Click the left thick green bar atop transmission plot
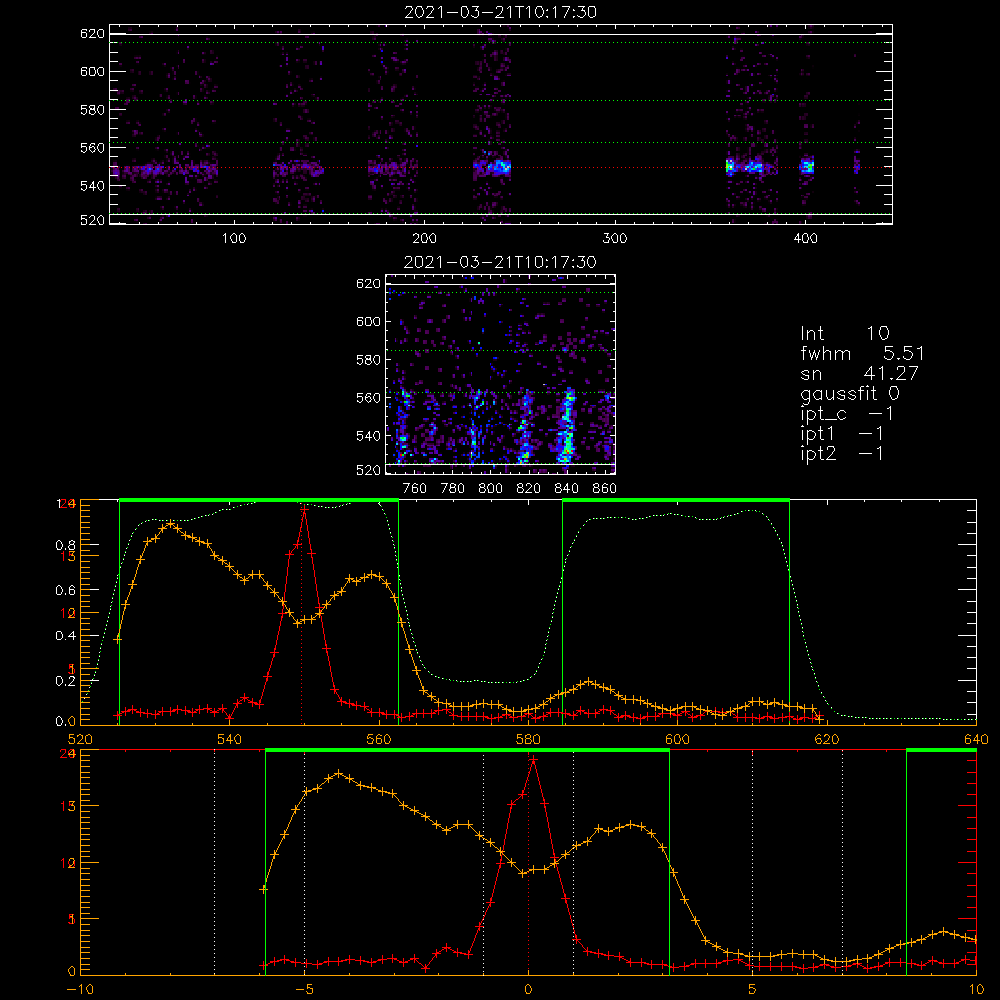This screenshot has height=1000, width=1000. (259, 500)
